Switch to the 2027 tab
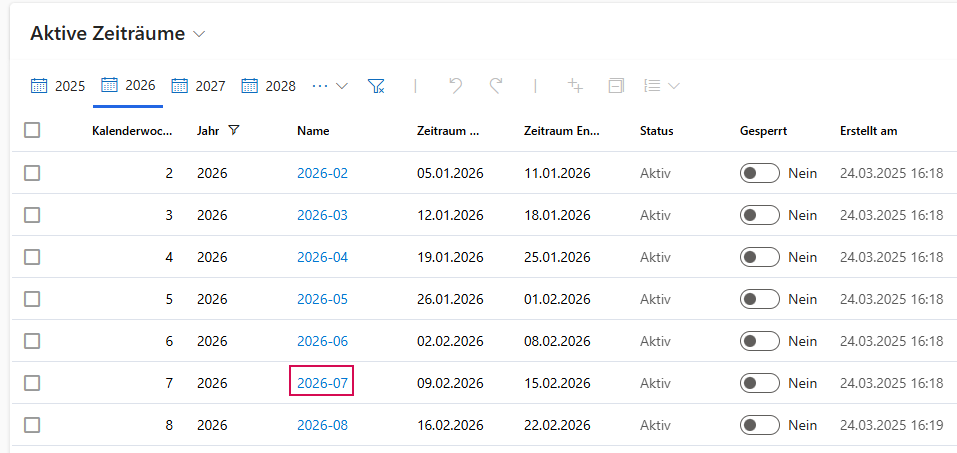 pyautogui.click(x=198, y=86)
